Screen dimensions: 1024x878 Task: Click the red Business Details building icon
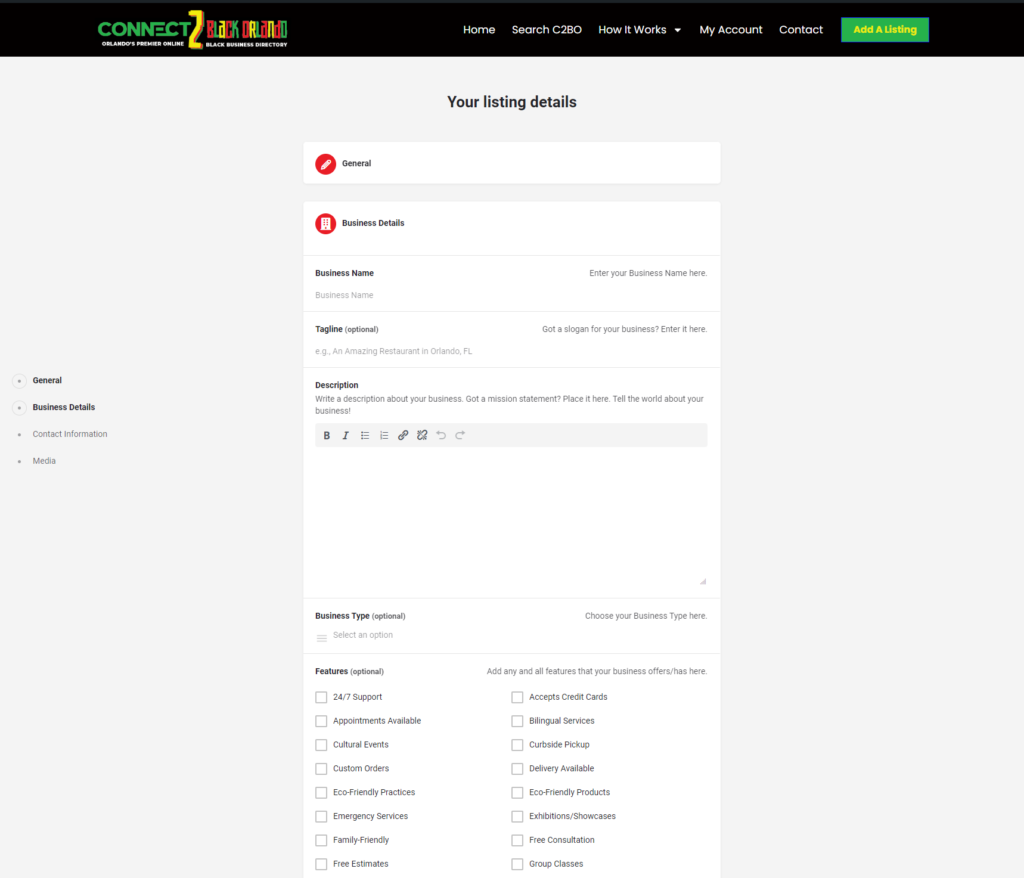(x=325, y=224)
